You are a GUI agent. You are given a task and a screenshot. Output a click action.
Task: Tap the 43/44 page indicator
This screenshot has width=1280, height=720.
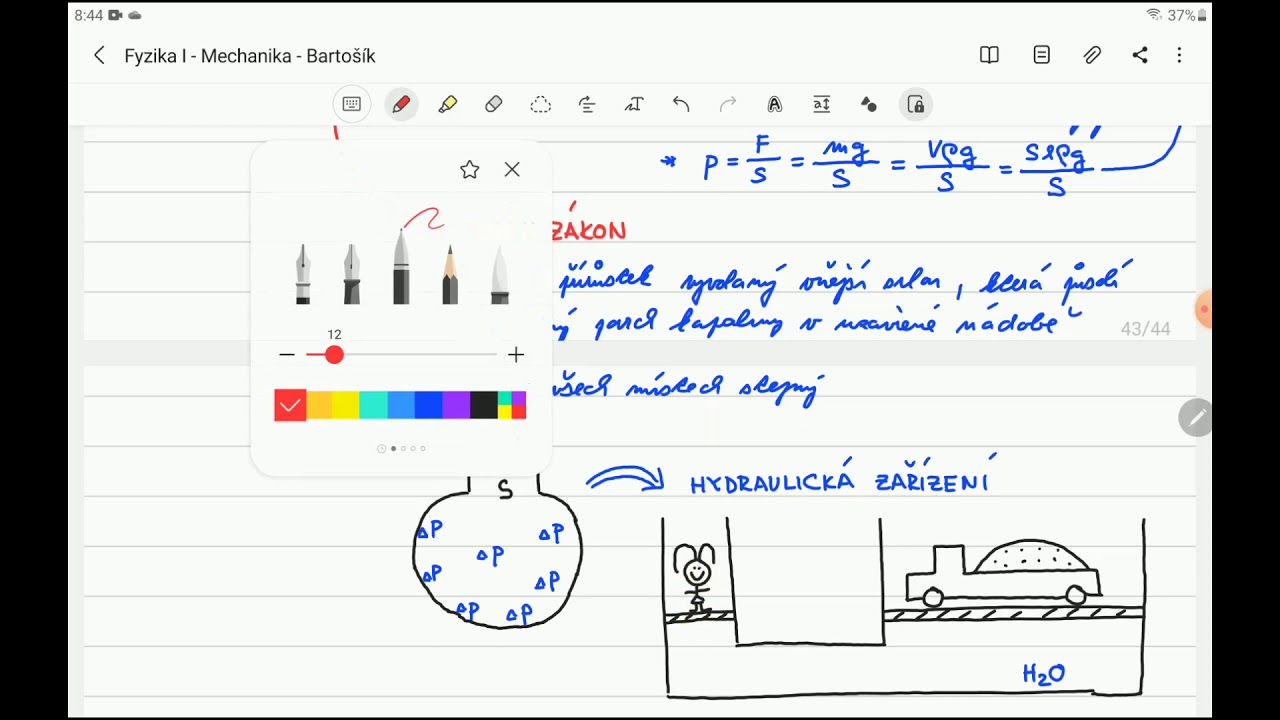[1146, 329]
